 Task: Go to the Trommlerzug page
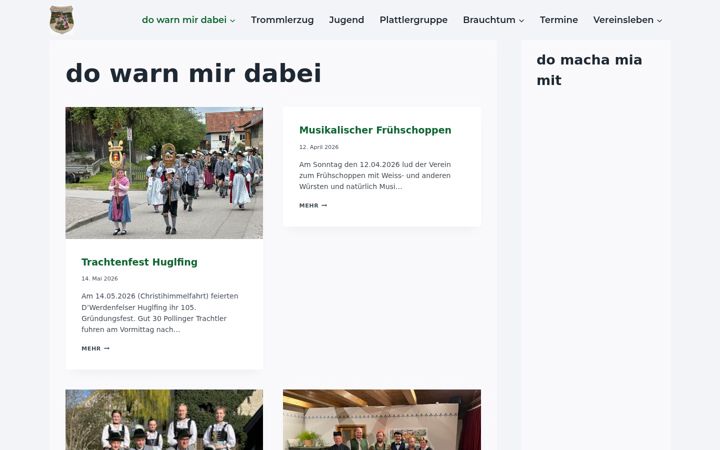pyautogui.click(x=282, y=20)
